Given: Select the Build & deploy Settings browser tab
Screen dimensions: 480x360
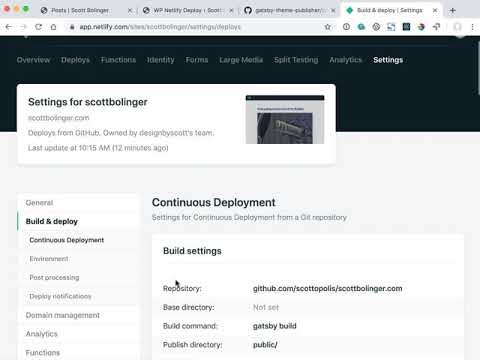Looking at the screenshot, I should click(388, 10).
